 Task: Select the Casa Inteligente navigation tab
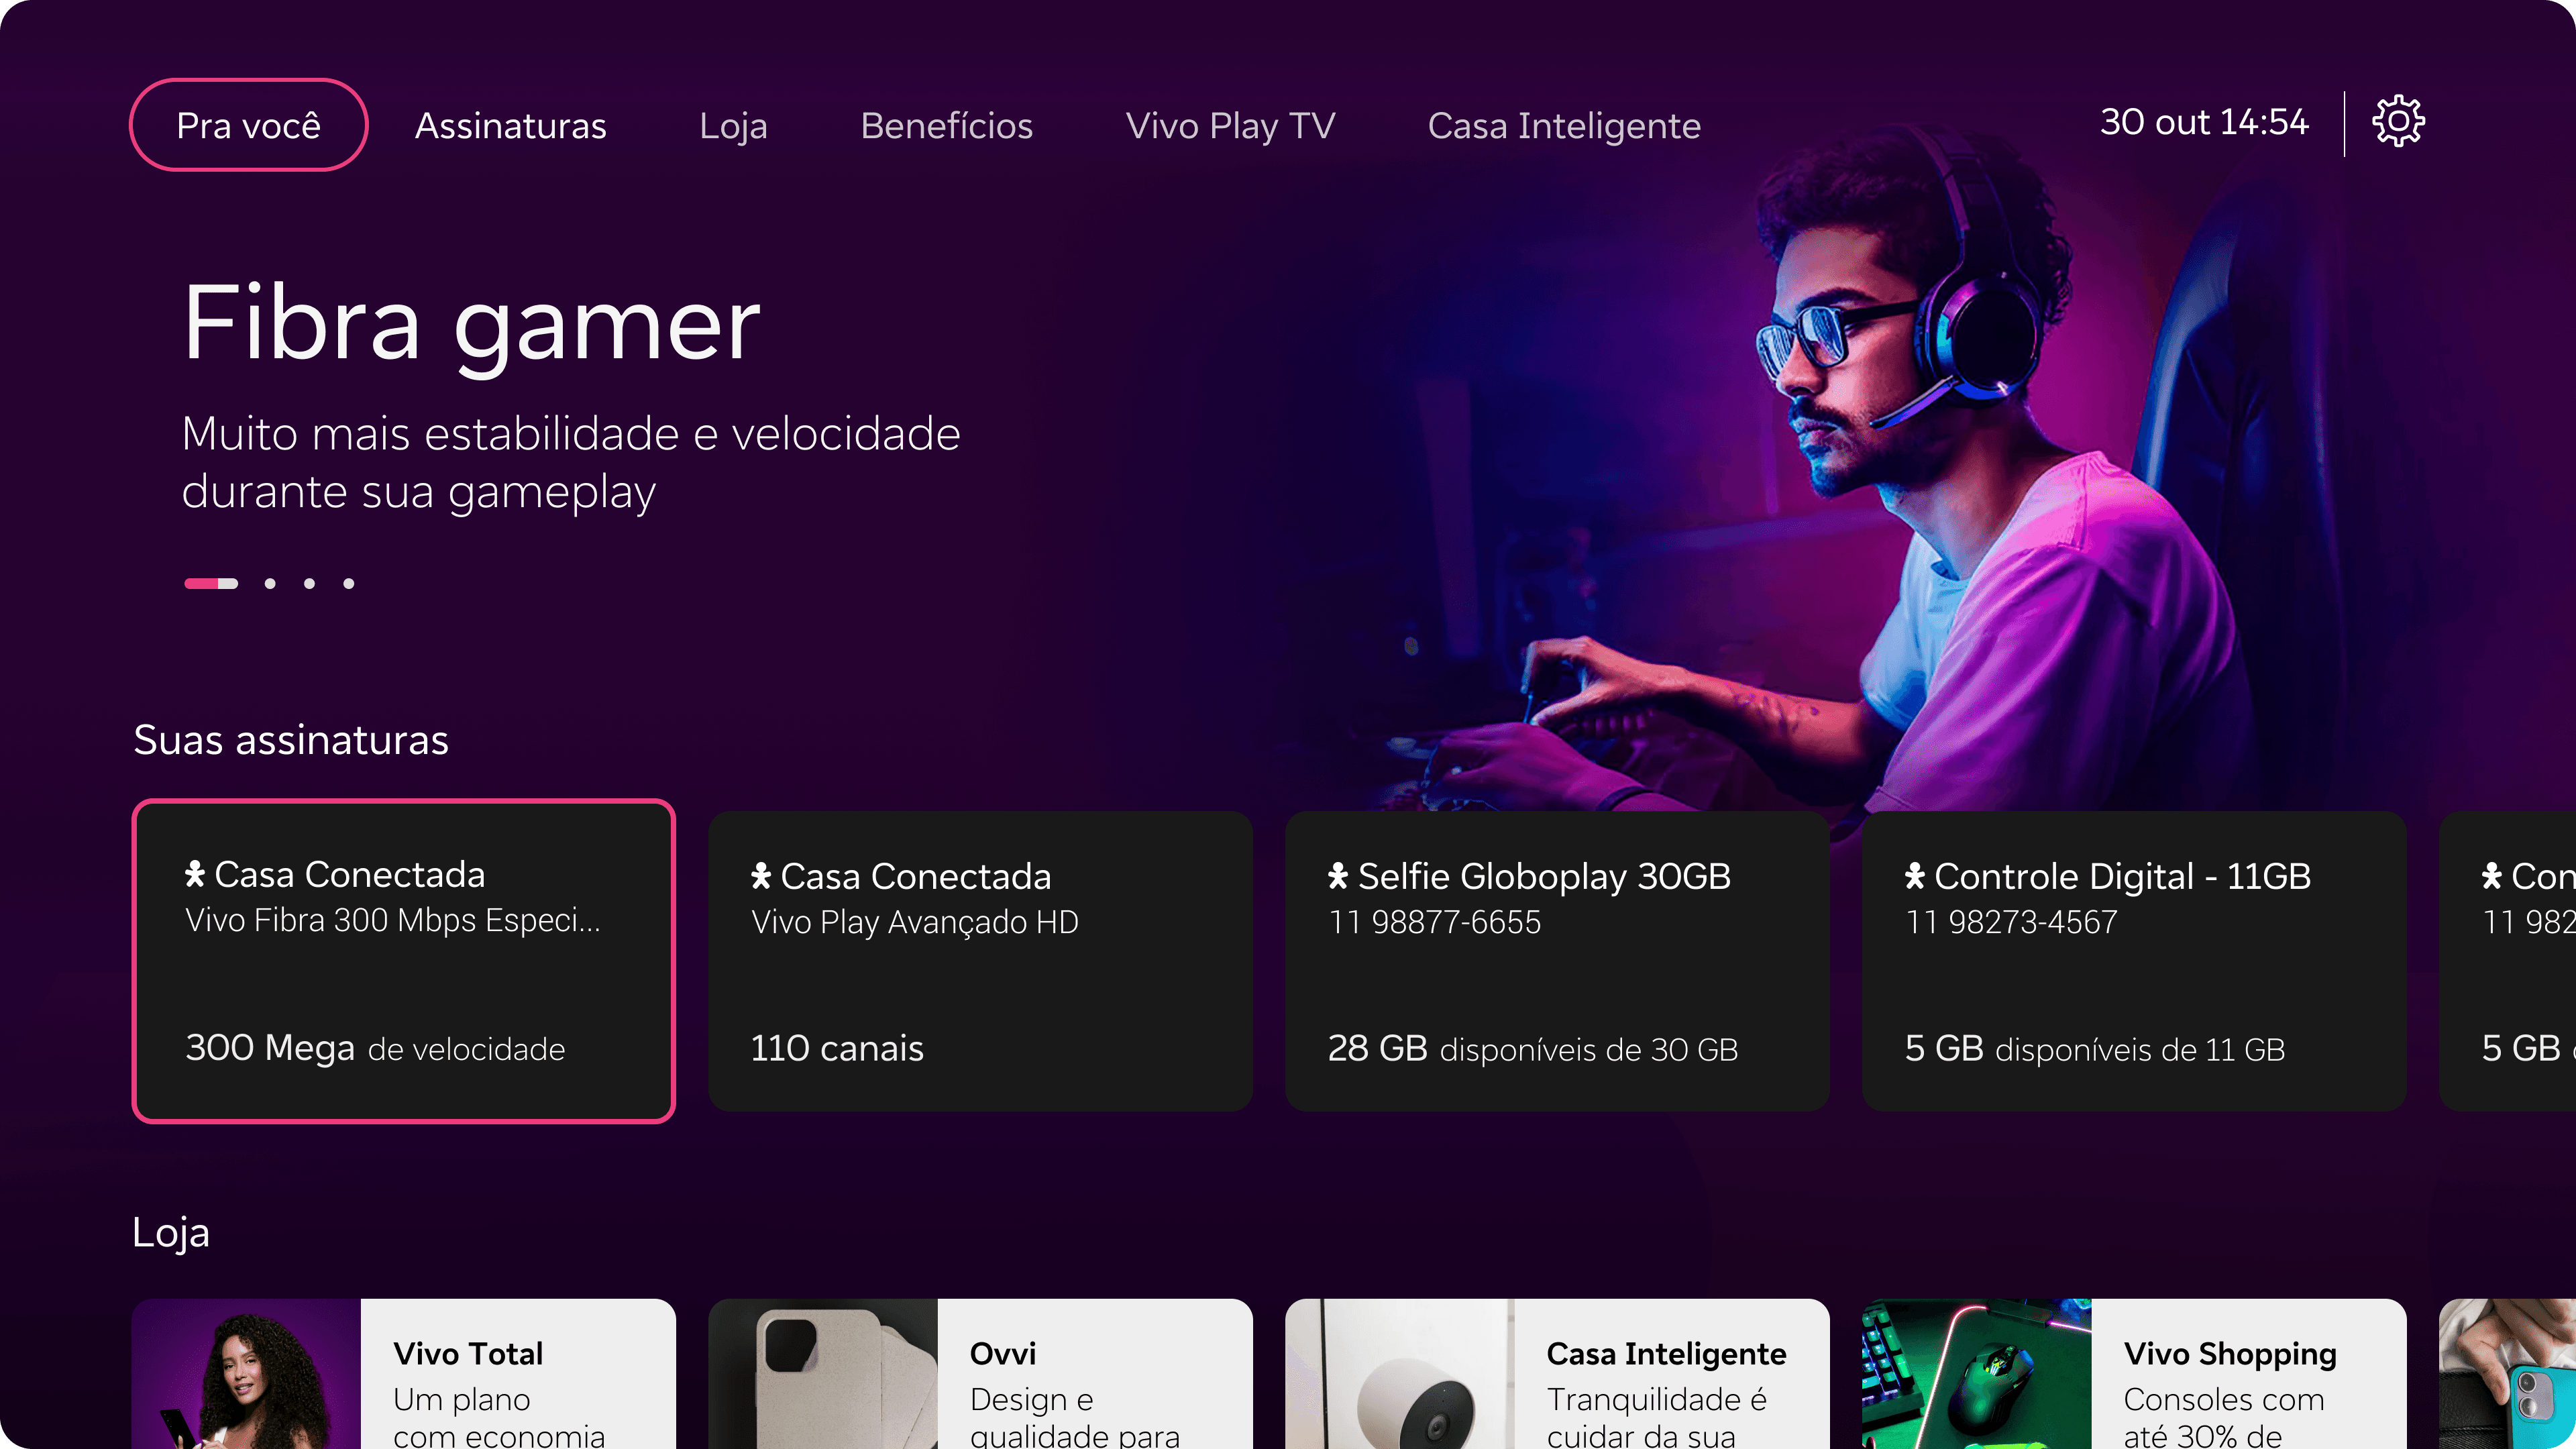[1564, 126]
